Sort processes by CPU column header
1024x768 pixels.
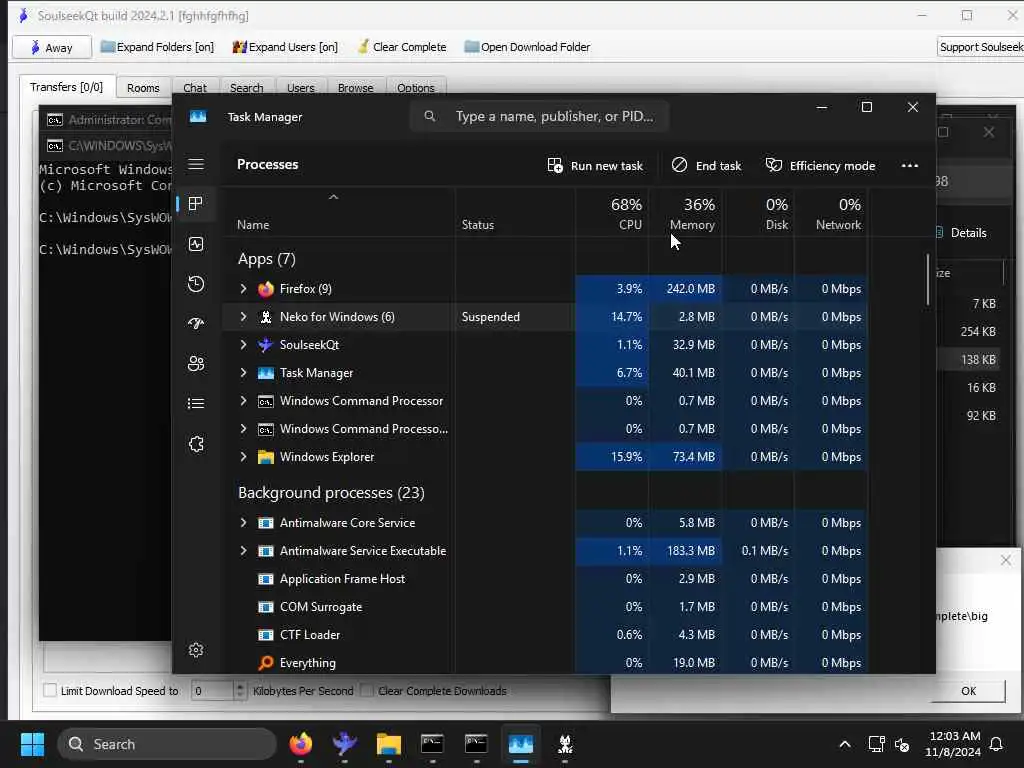point(613,214)
